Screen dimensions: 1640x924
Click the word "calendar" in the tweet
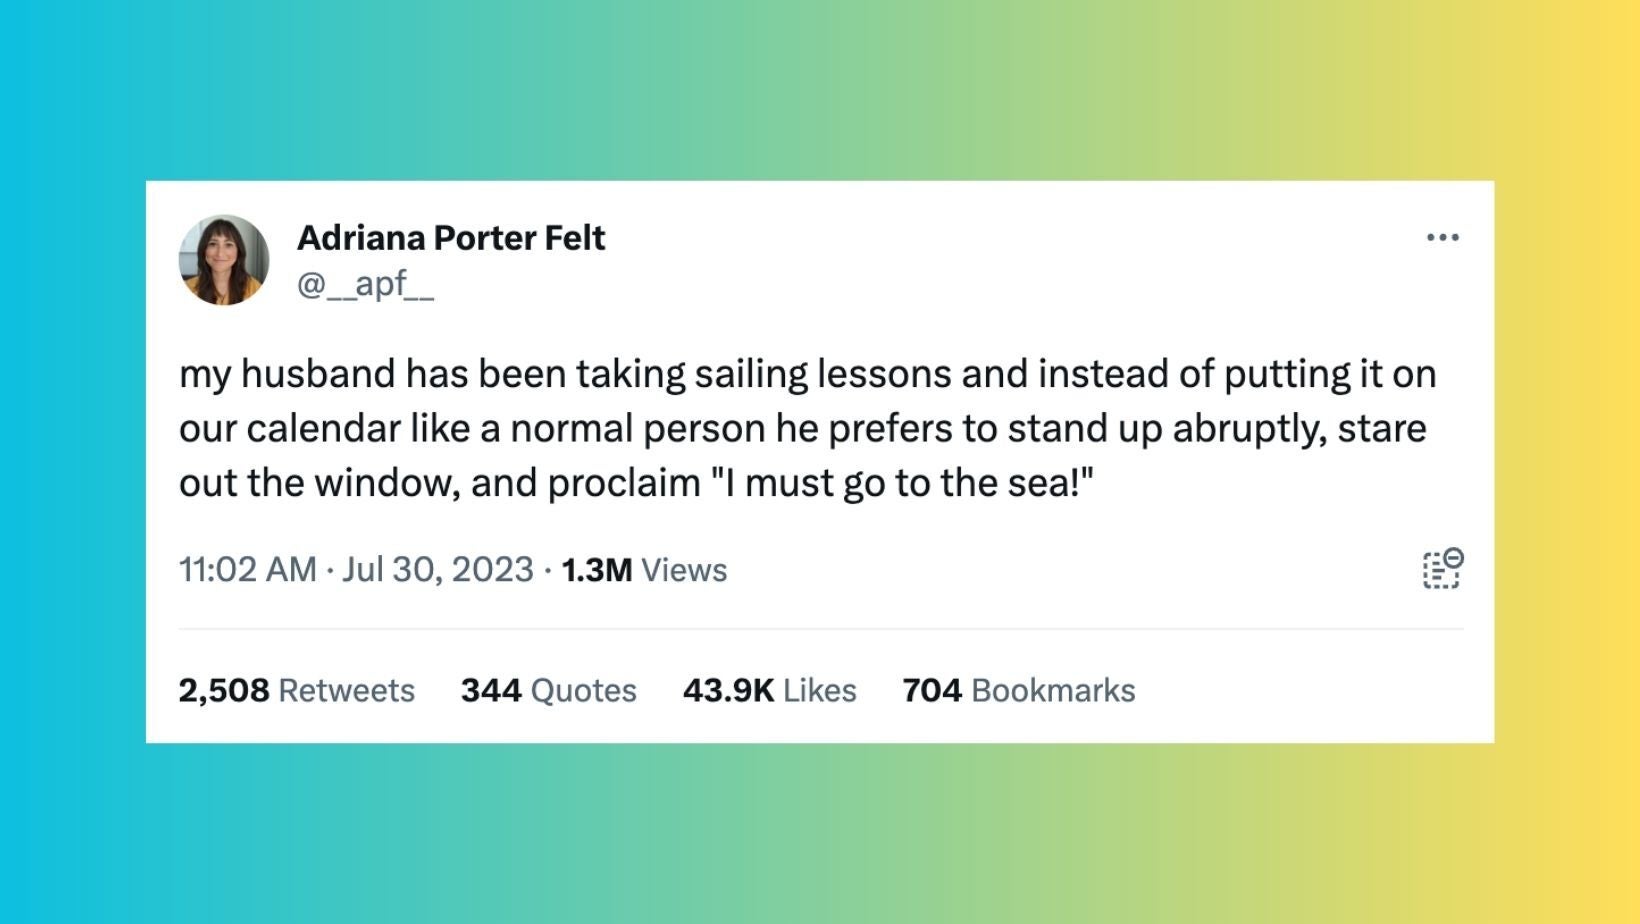tap(324, 429)
